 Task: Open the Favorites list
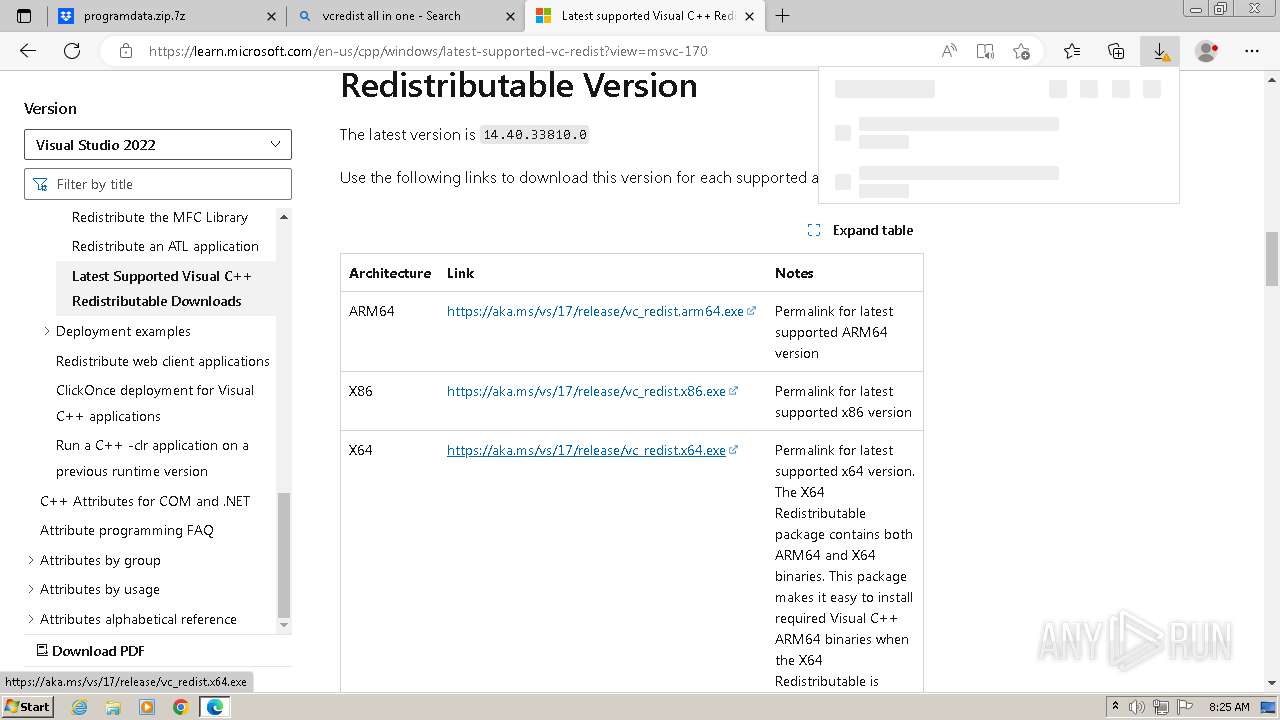pos(1072,51)
